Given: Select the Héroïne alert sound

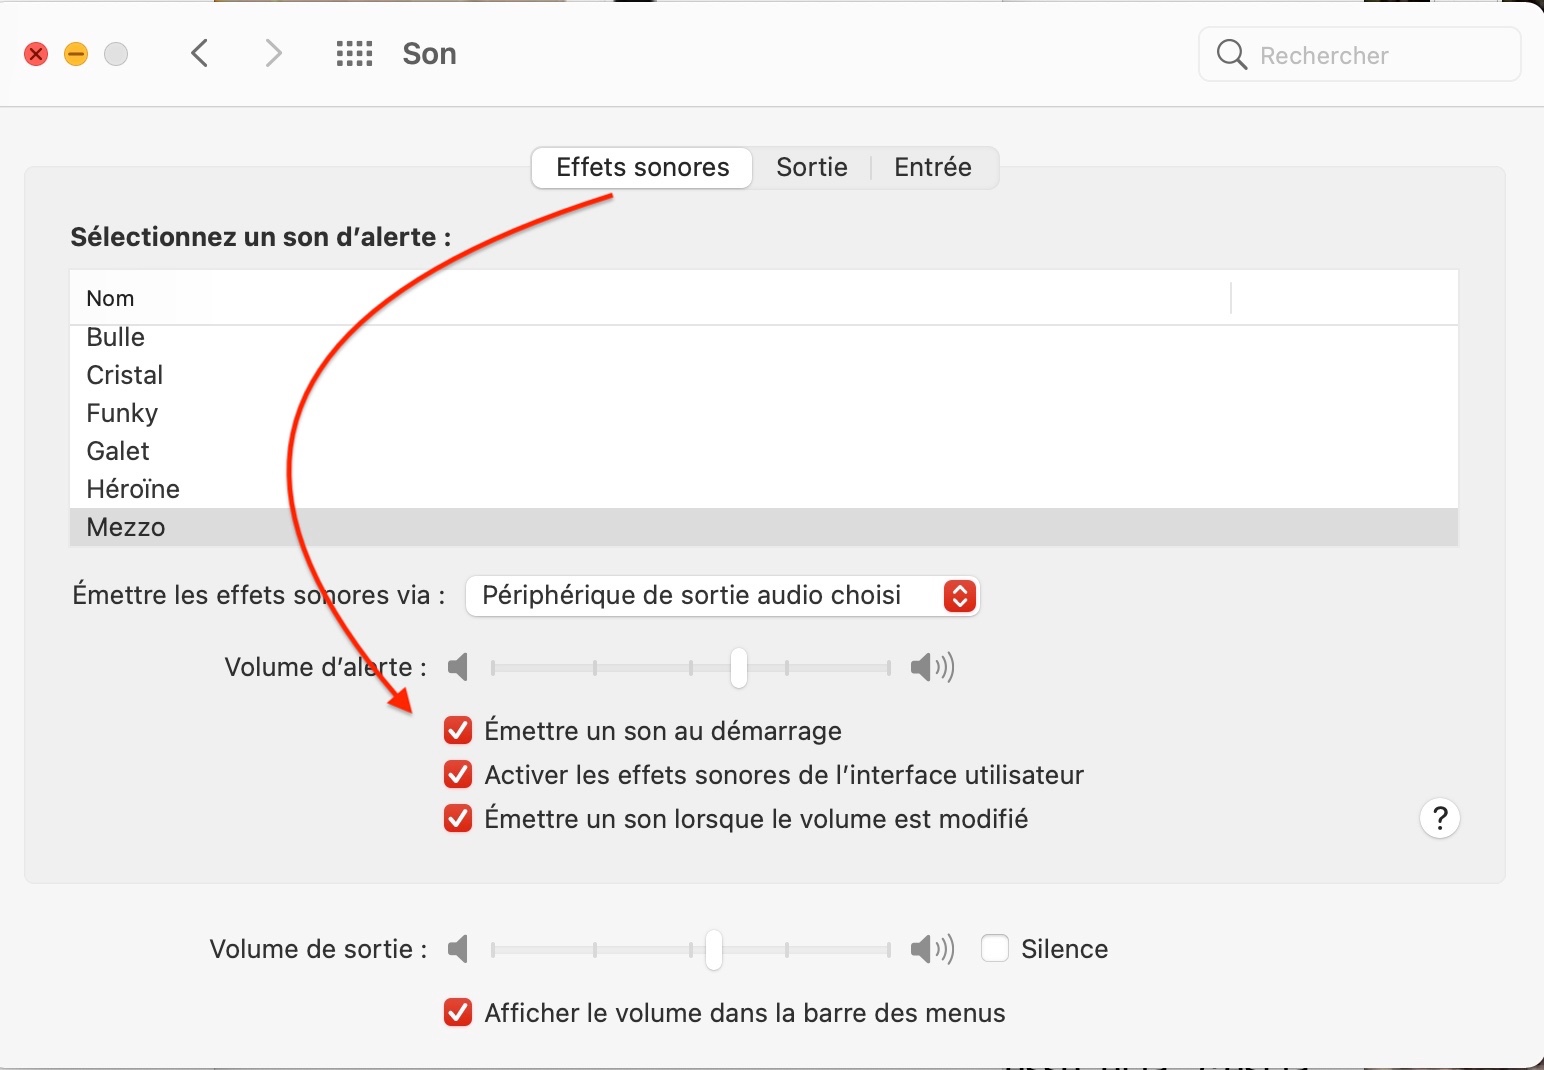Looking at the screenshot, I should point(764,489).
